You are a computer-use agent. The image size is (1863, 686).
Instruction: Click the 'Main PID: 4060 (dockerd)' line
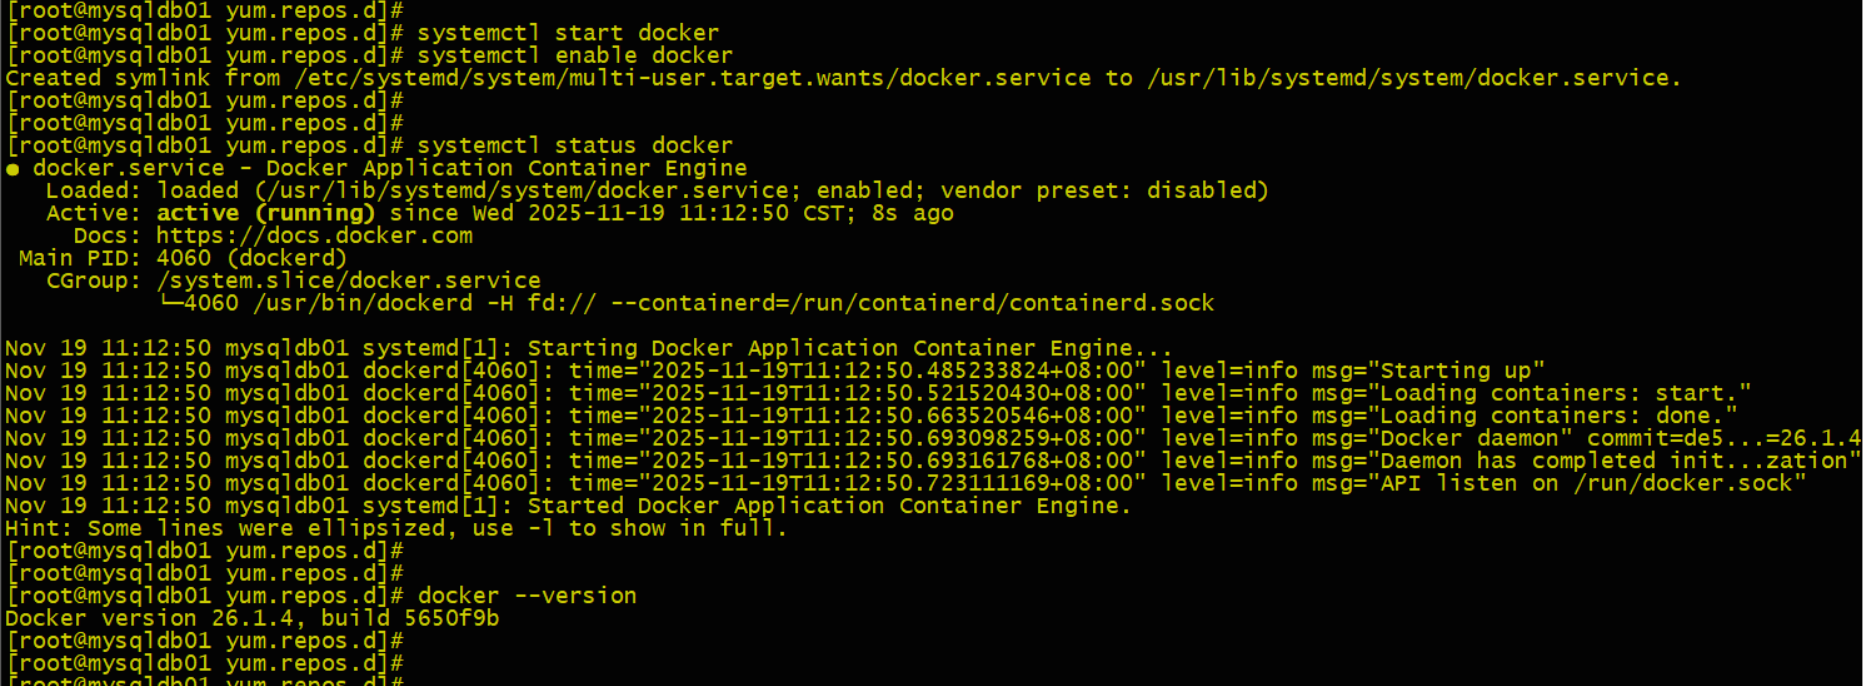coord(183,258)
